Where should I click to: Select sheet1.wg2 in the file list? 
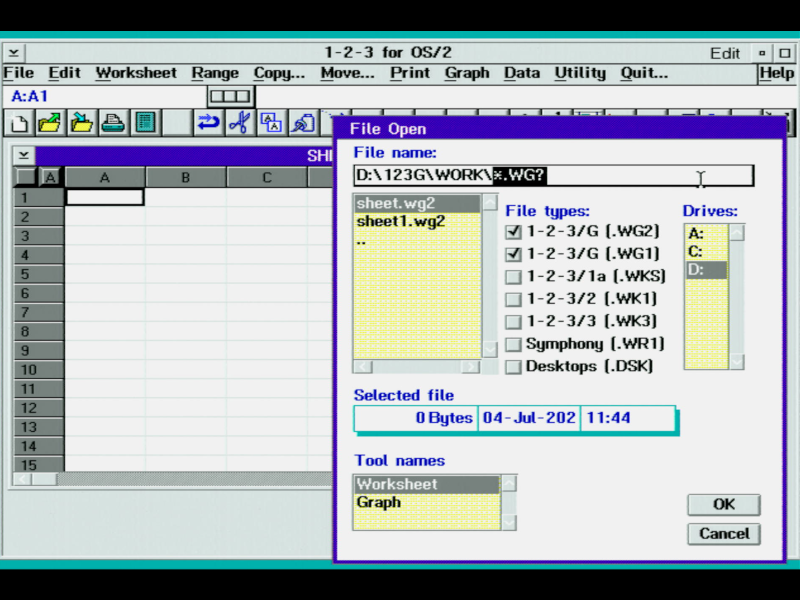point(417,221)
